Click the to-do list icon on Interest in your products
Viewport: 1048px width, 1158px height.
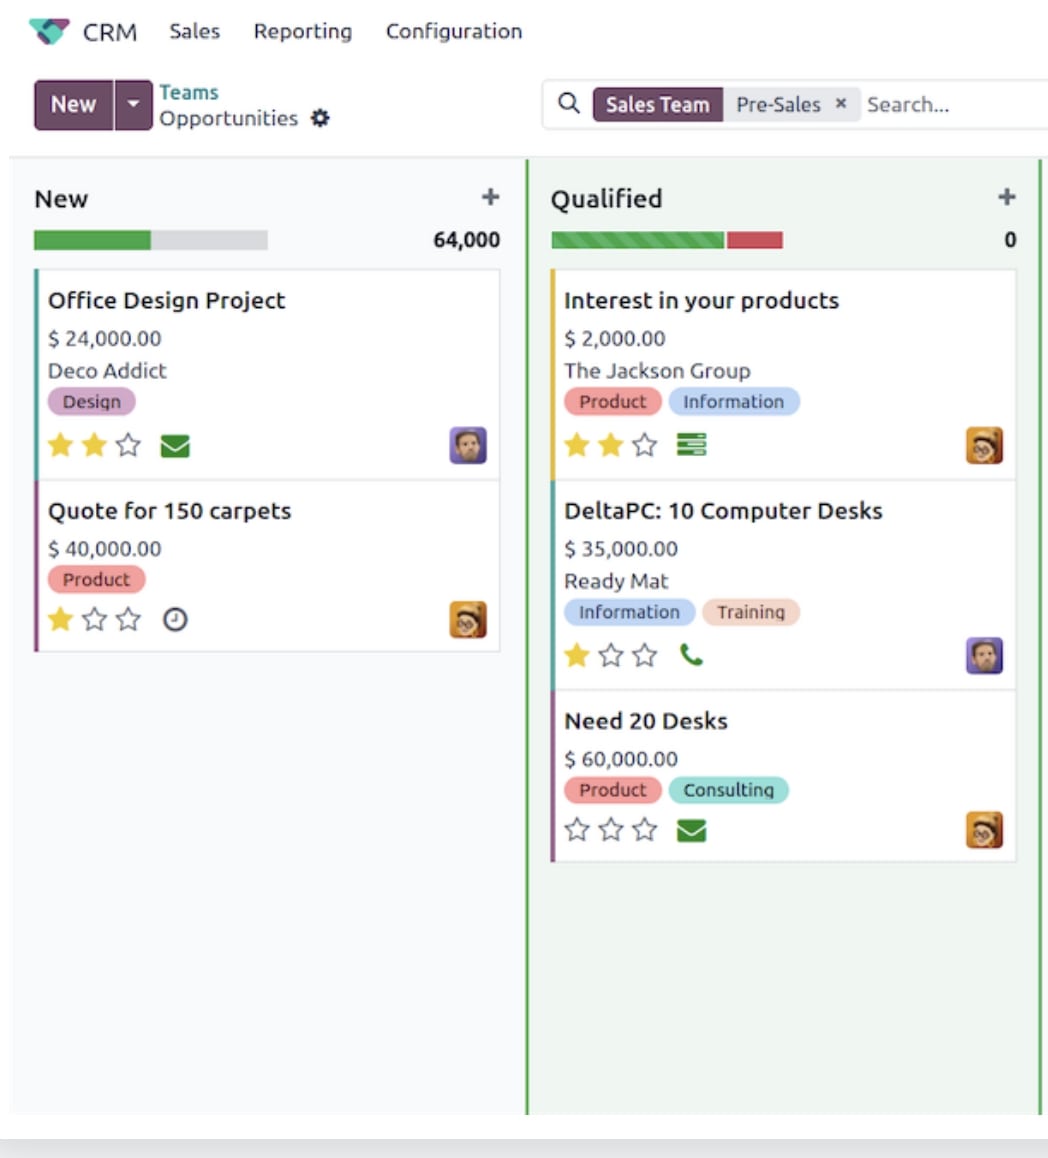click(x=691, y=445)
